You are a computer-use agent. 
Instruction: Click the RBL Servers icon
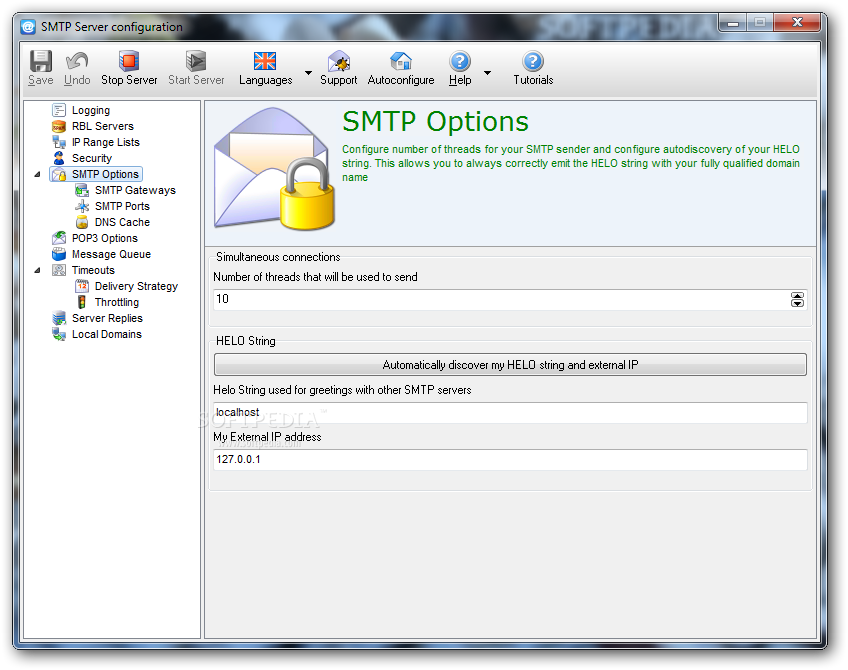click(x=59, y=127)
